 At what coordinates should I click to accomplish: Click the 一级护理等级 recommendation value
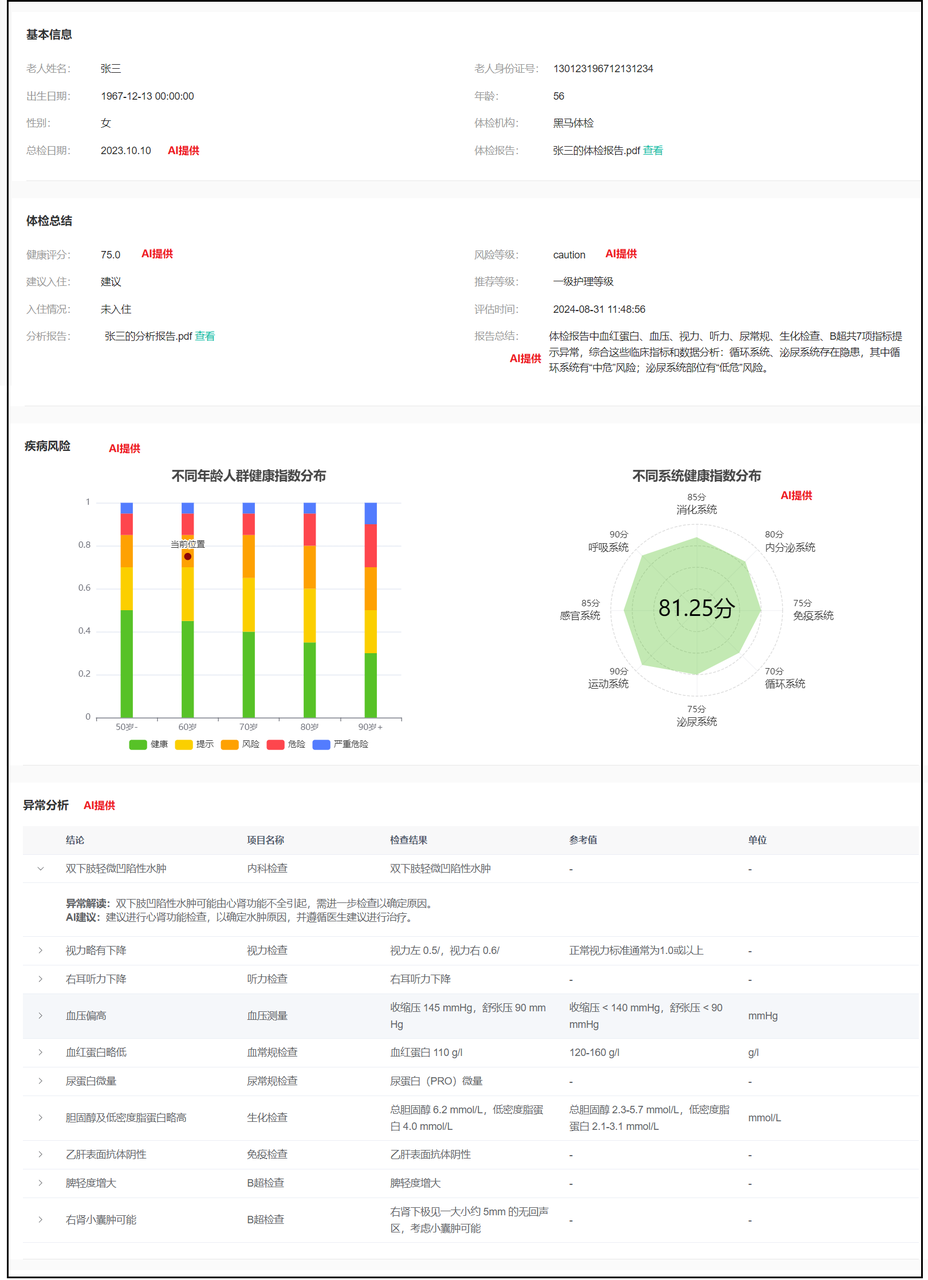583,282
